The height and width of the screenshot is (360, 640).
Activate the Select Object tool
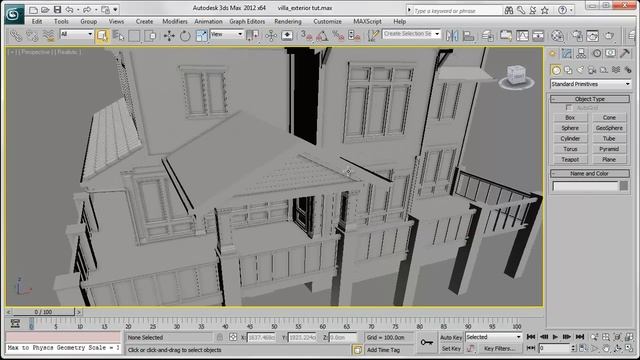tap(102, 36)
